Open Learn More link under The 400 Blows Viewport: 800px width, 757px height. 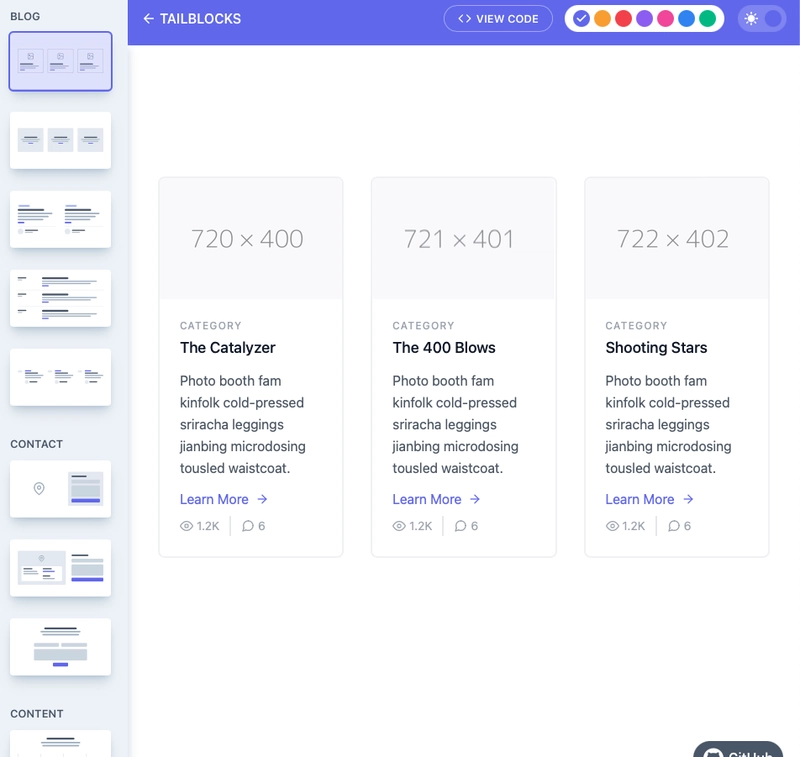tap(426, 499)
